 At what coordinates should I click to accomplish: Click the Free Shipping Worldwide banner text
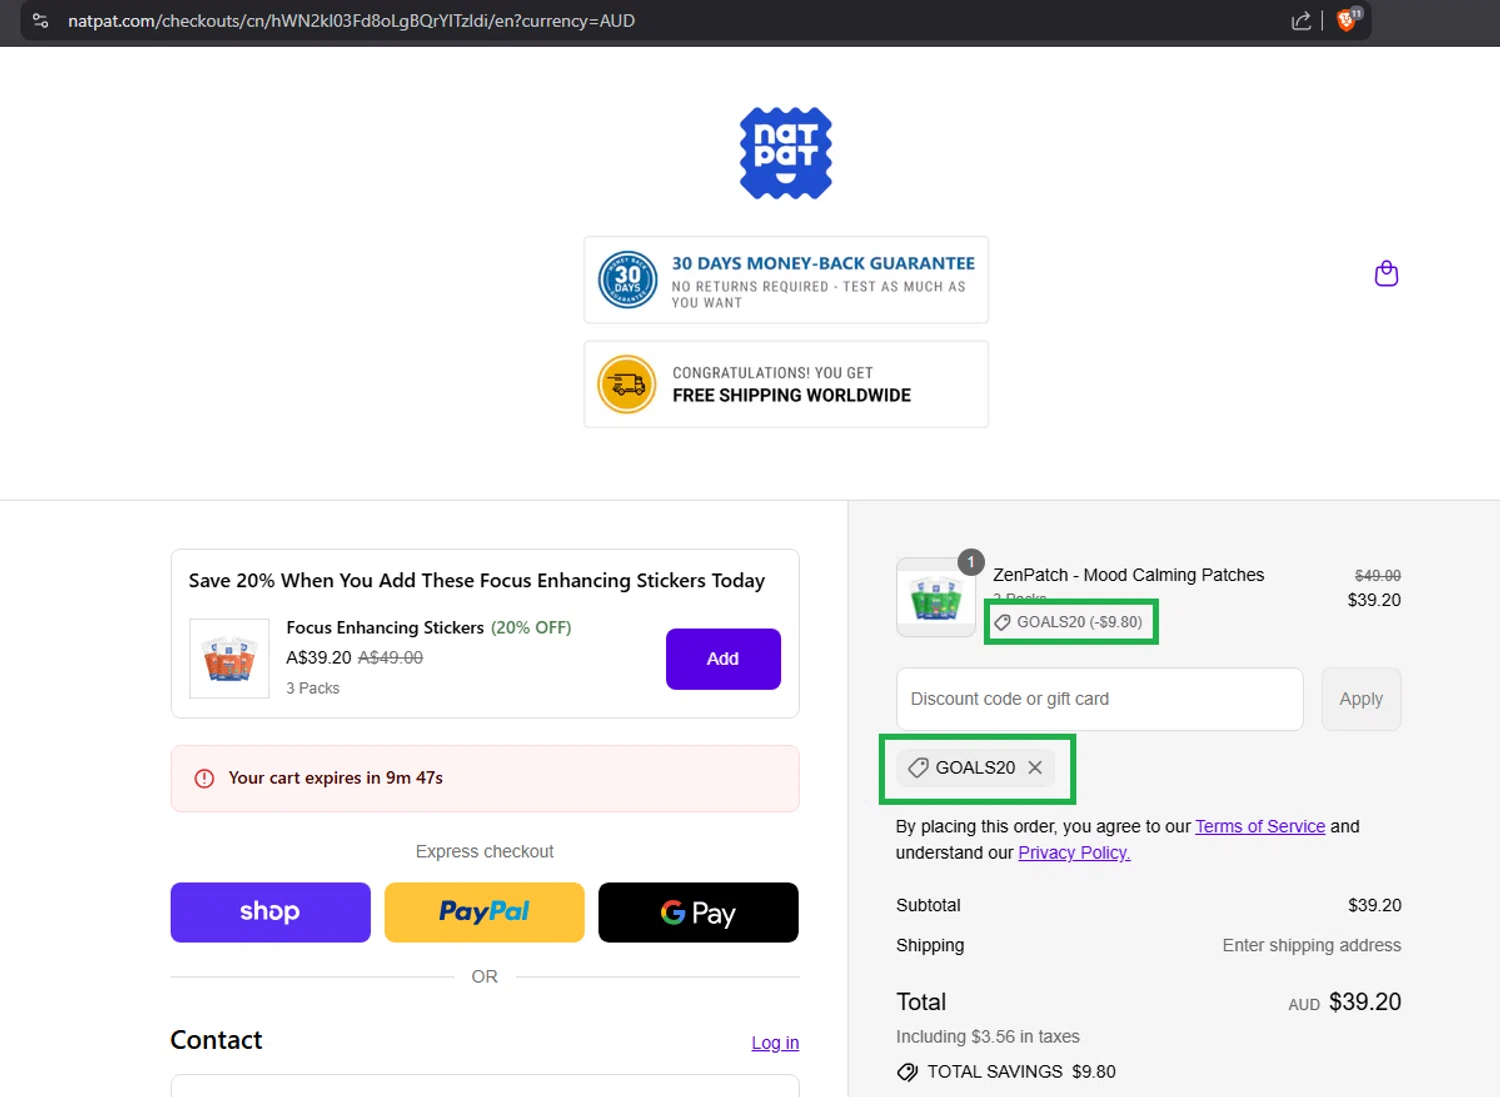tap(792, 395)
